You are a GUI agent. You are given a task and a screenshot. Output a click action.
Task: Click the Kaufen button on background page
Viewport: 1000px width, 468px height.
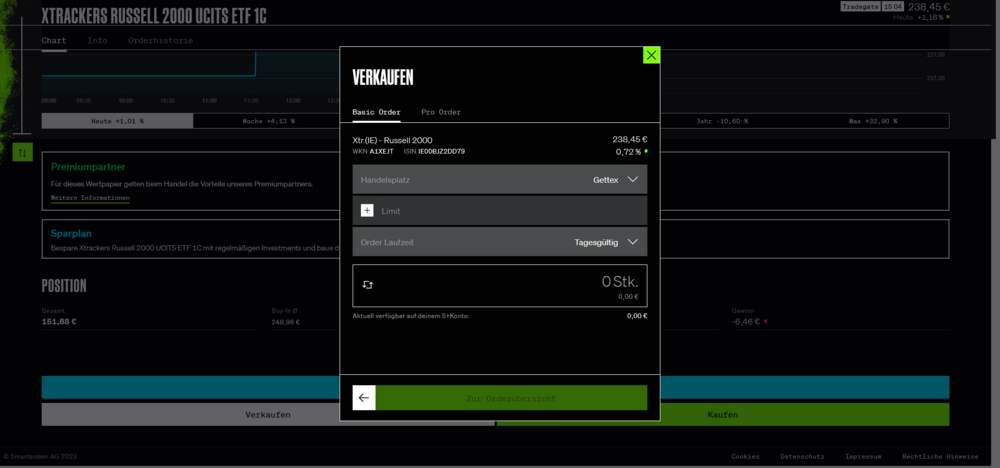[x=723, y=414]
